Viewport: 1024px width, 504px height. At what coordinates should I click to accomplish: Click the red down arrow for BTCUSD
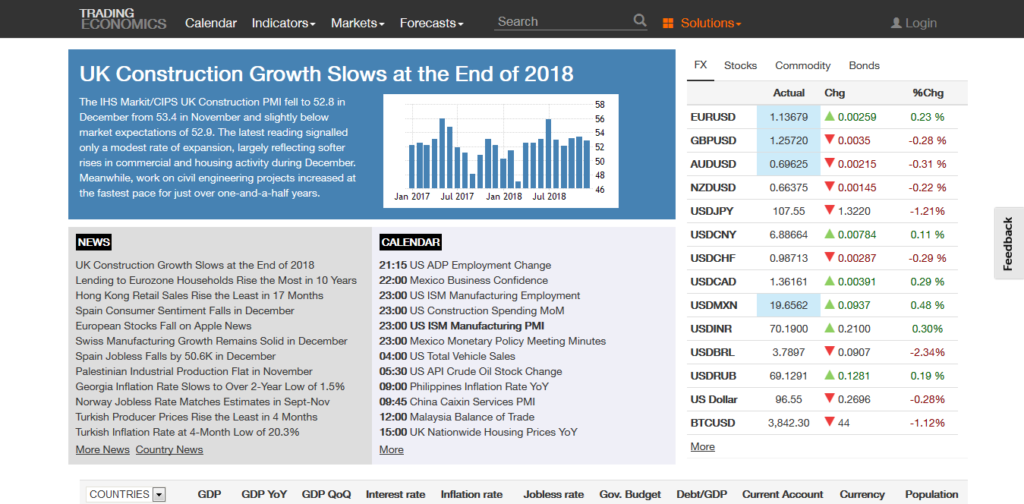[829, 422]
